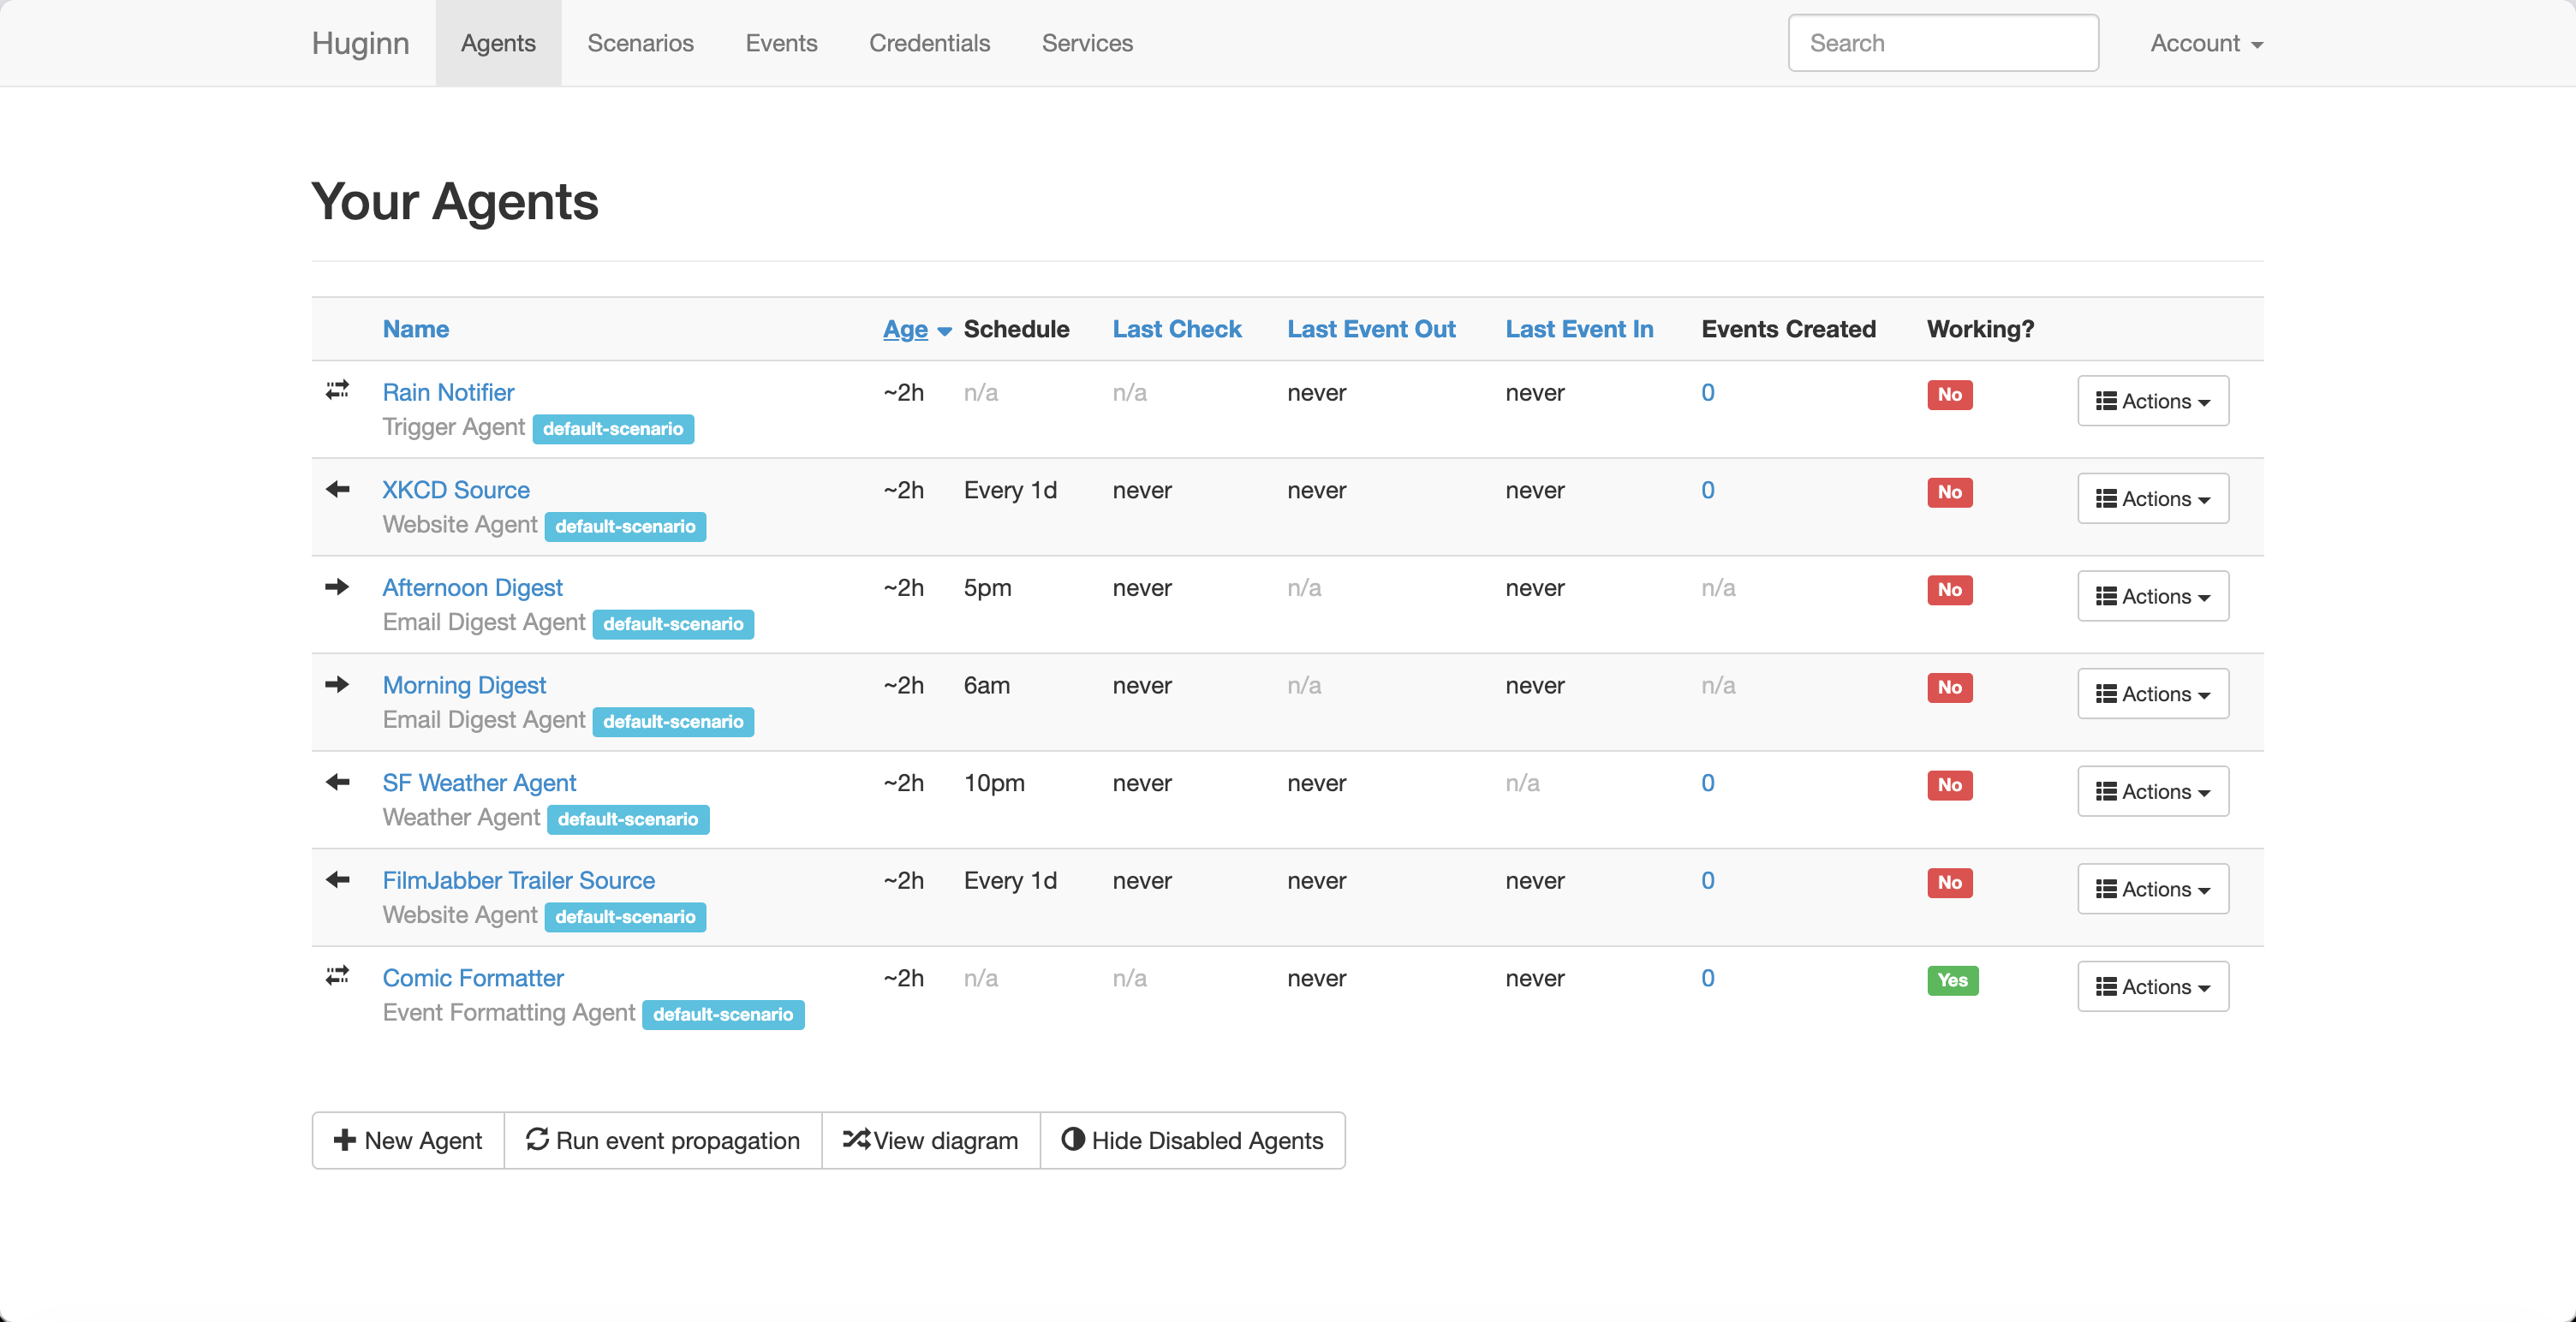Viewport: 2576px width, 1322px height.
Task: Expand the Account menu
Action: point(2206,43)
